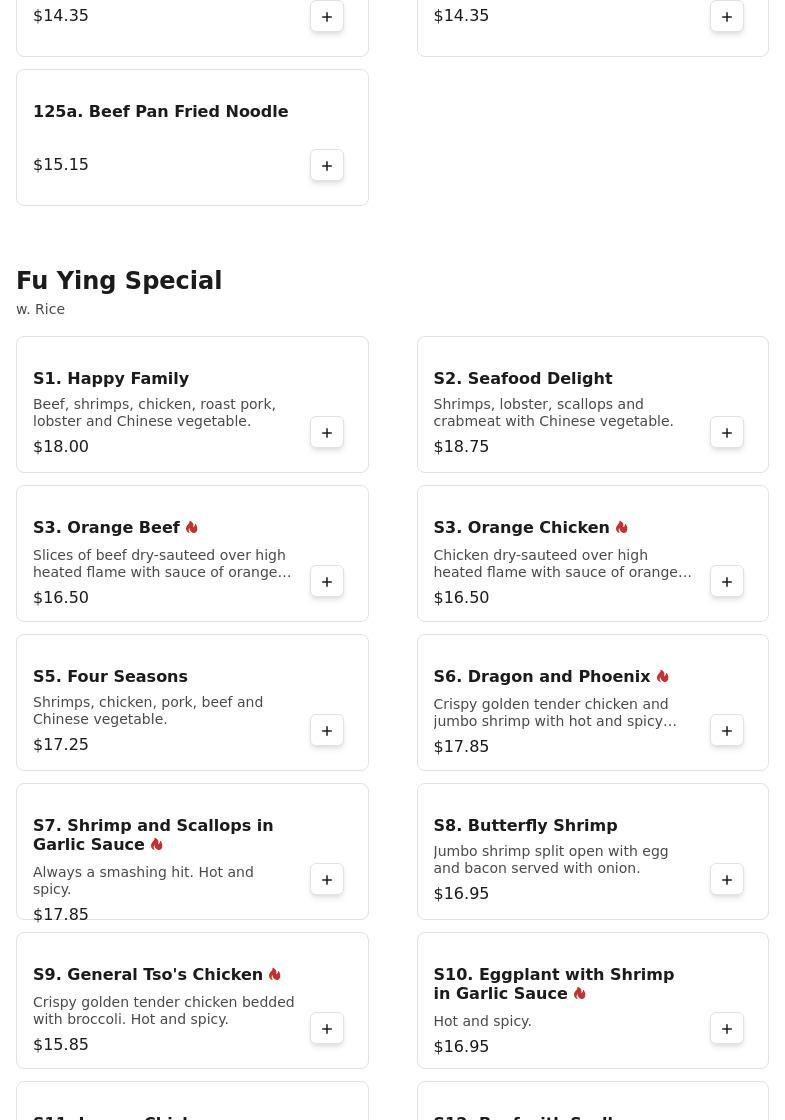Viewport: 785px width, 1120px height.
Task: Add S3. Orange Chicken to order
Action: click(727, 582)
